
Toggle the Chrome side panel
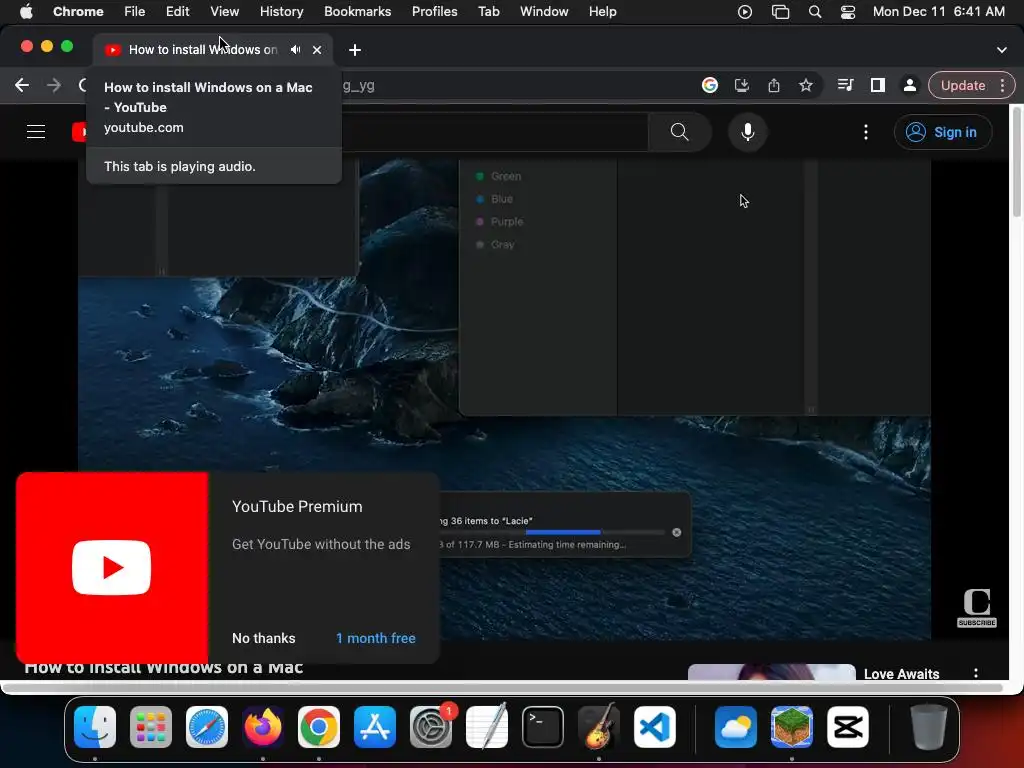(x=878, y=85)
